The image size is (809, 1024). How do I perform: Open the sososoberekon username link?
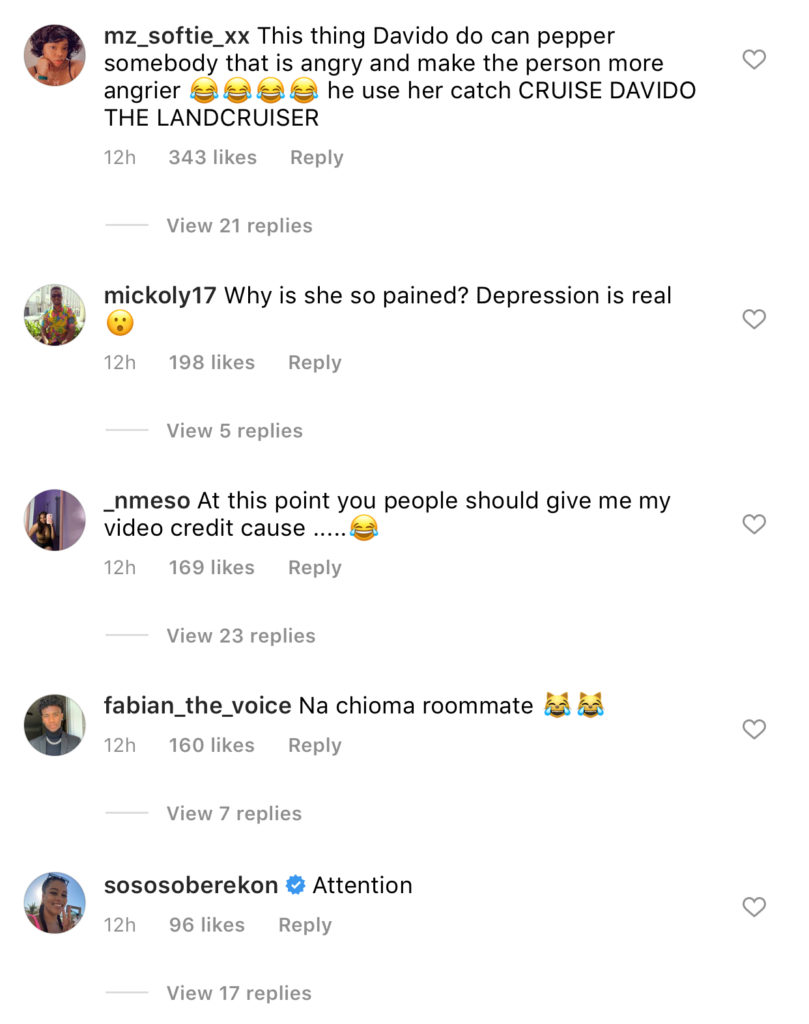click(x=190, y=886)
